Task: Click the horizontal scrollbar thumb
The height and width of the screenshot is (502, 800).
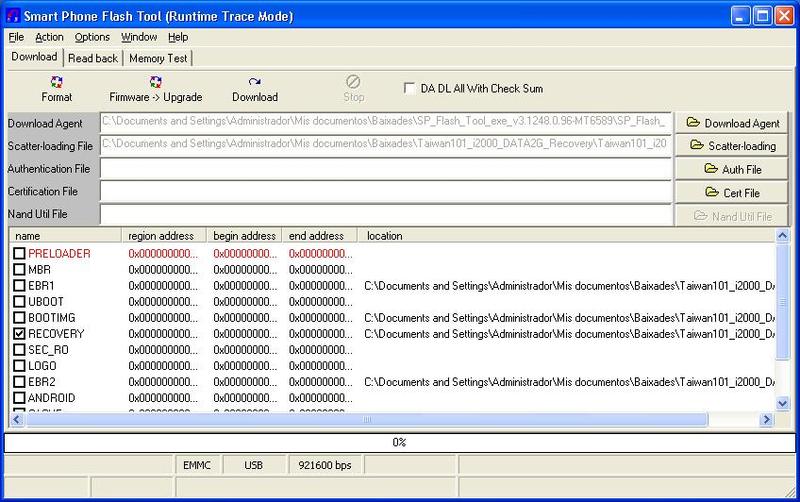Action: tap(366, 419)
